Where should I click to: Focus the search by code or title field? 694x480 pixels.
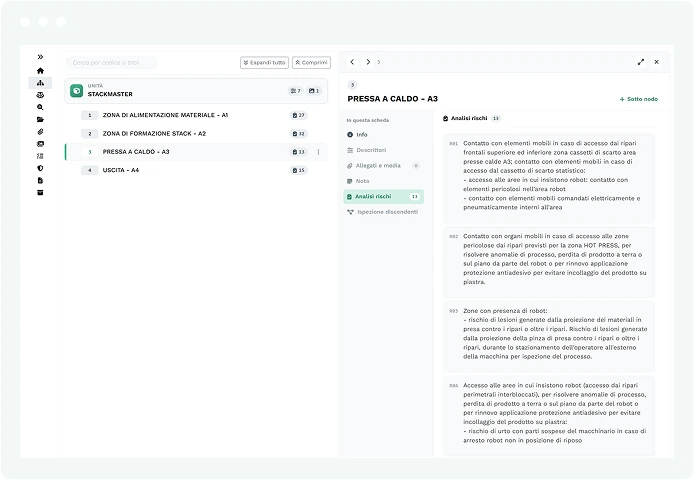tap(112, 62)
